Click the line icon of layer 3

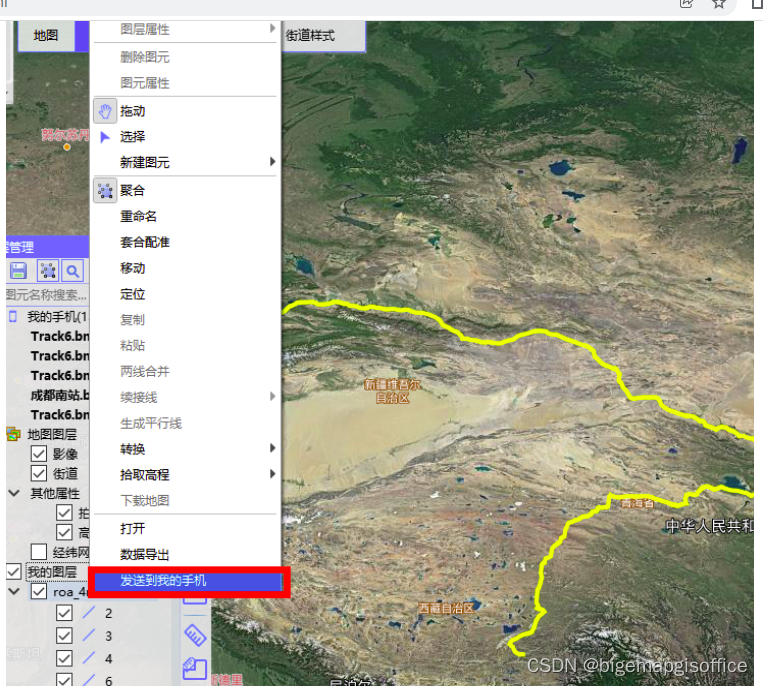(x=89, y=635)
